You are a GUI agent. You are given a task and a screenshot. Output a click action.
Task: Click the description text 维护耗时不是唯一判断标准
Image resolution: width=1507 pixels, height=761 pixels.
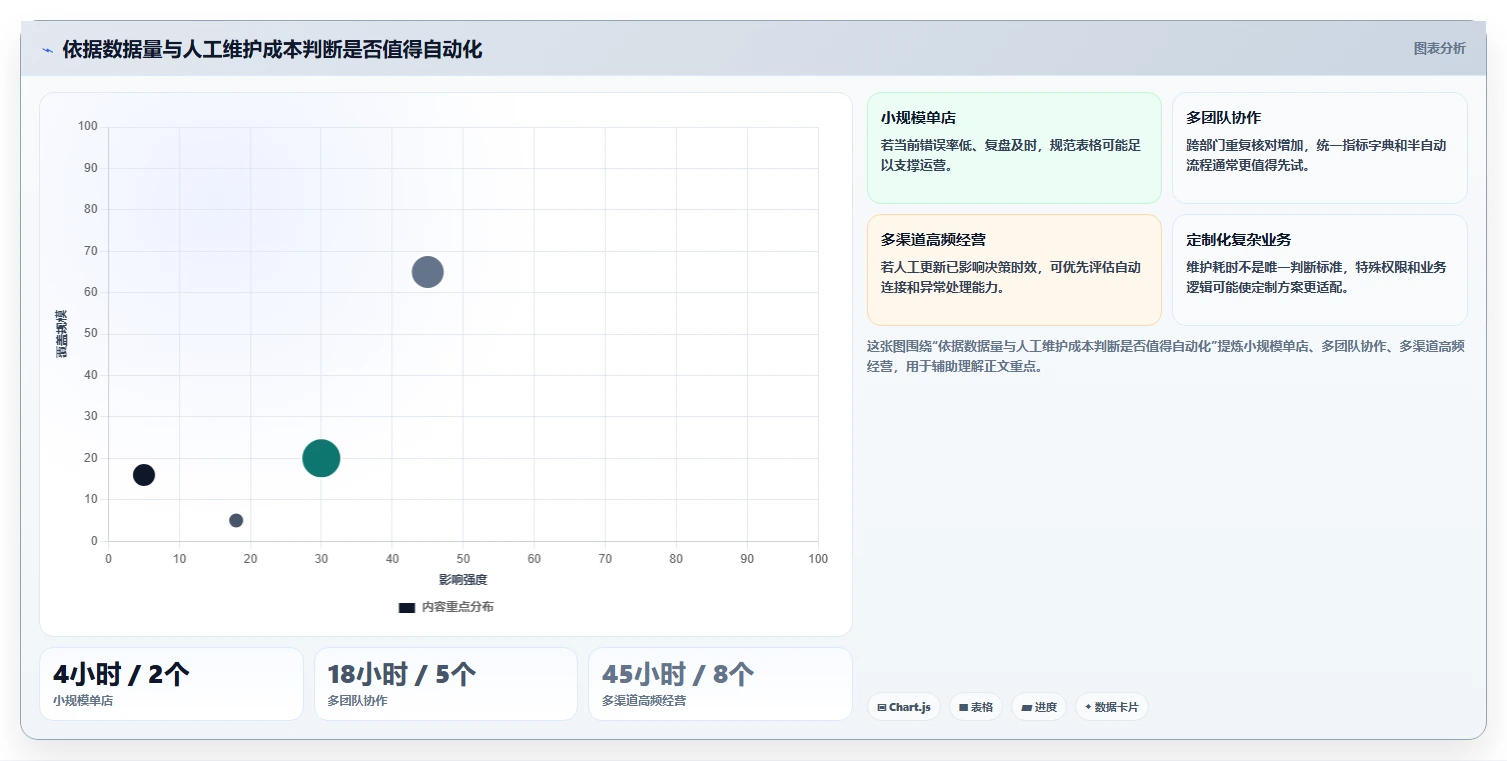[1316, 277]
